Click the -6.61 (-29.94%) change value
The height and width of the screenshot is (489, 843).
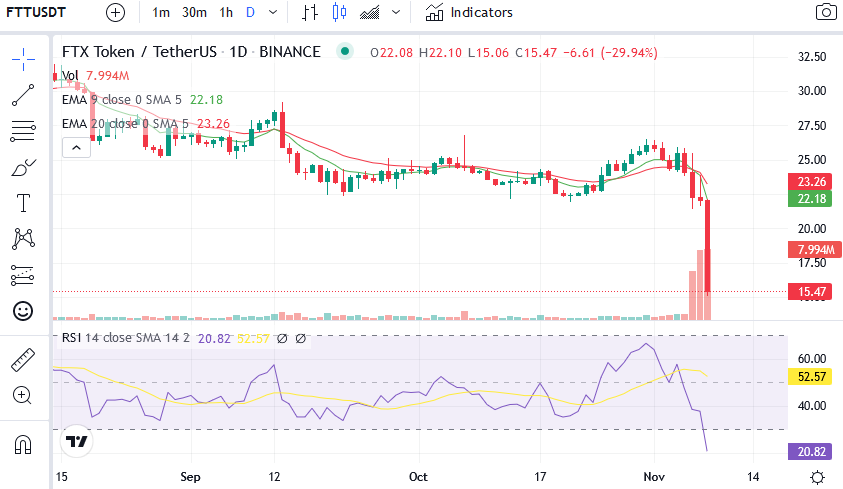click(x=610, y=53)
